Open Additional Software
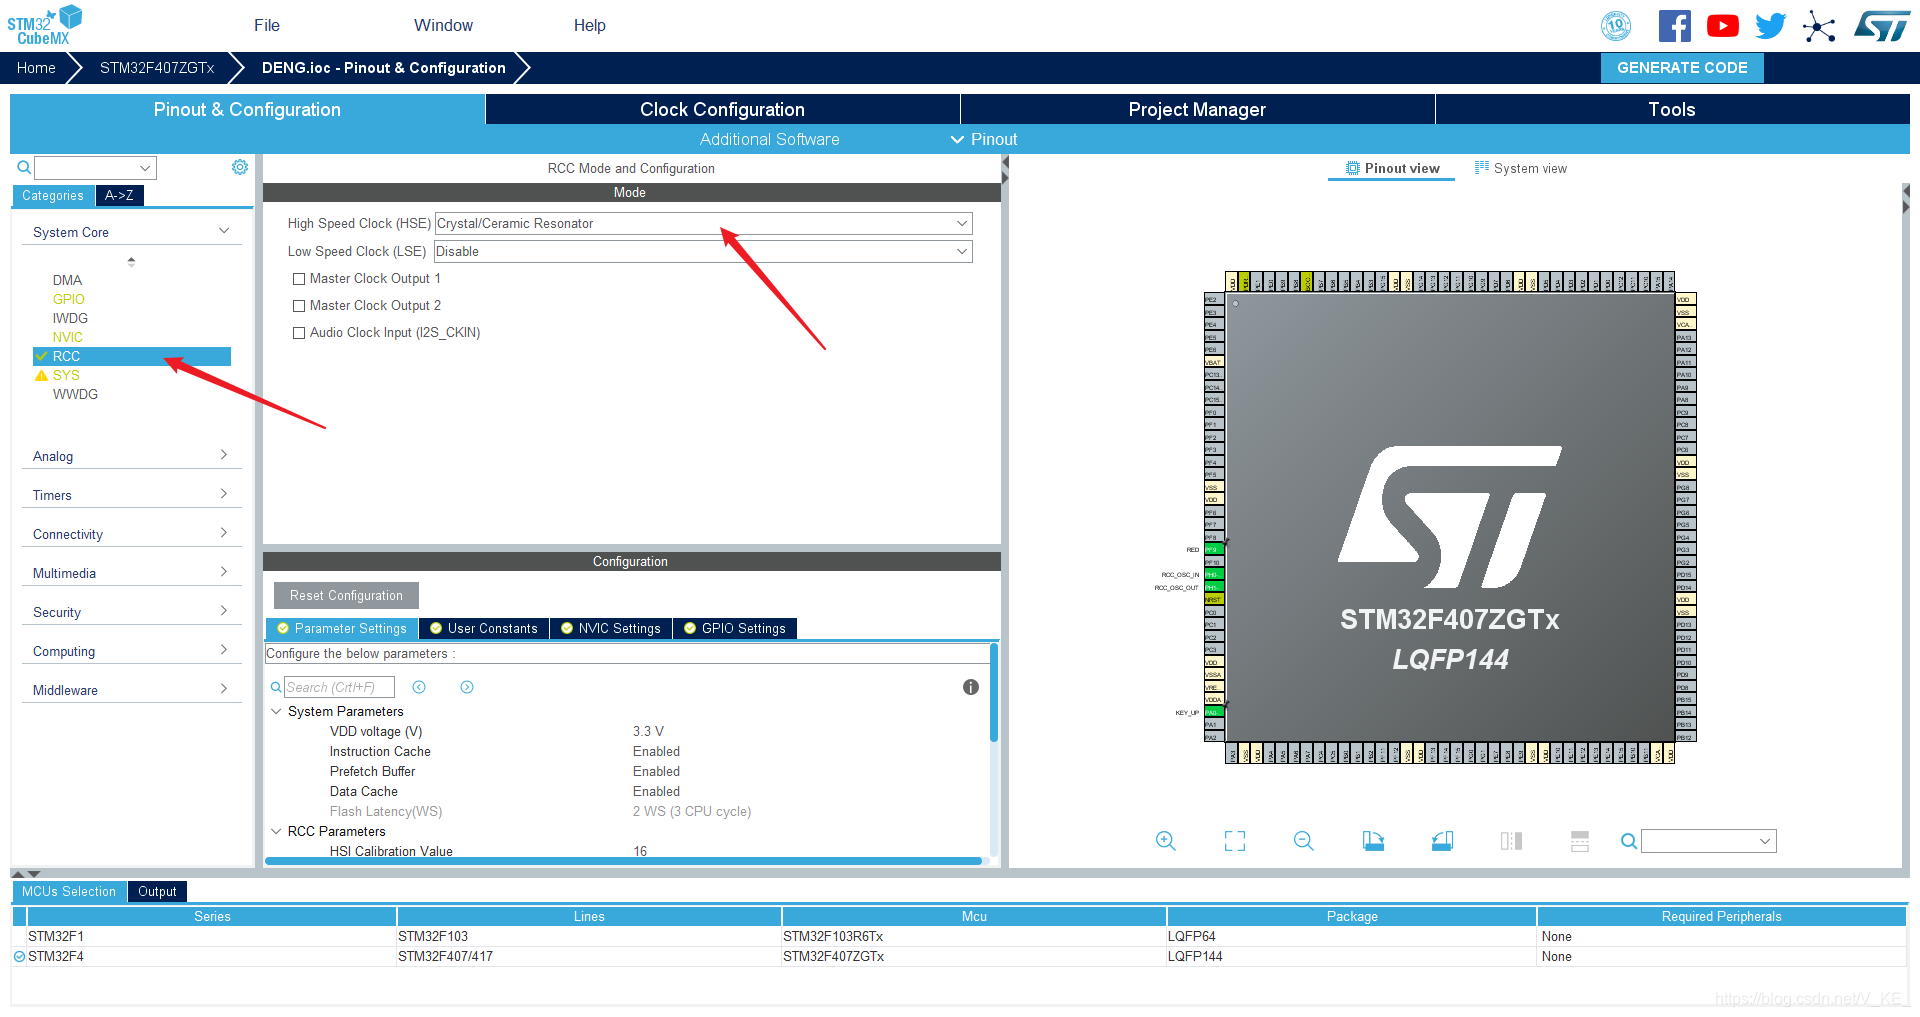The image size is (1920, 1017). click(x=769, y=139)
